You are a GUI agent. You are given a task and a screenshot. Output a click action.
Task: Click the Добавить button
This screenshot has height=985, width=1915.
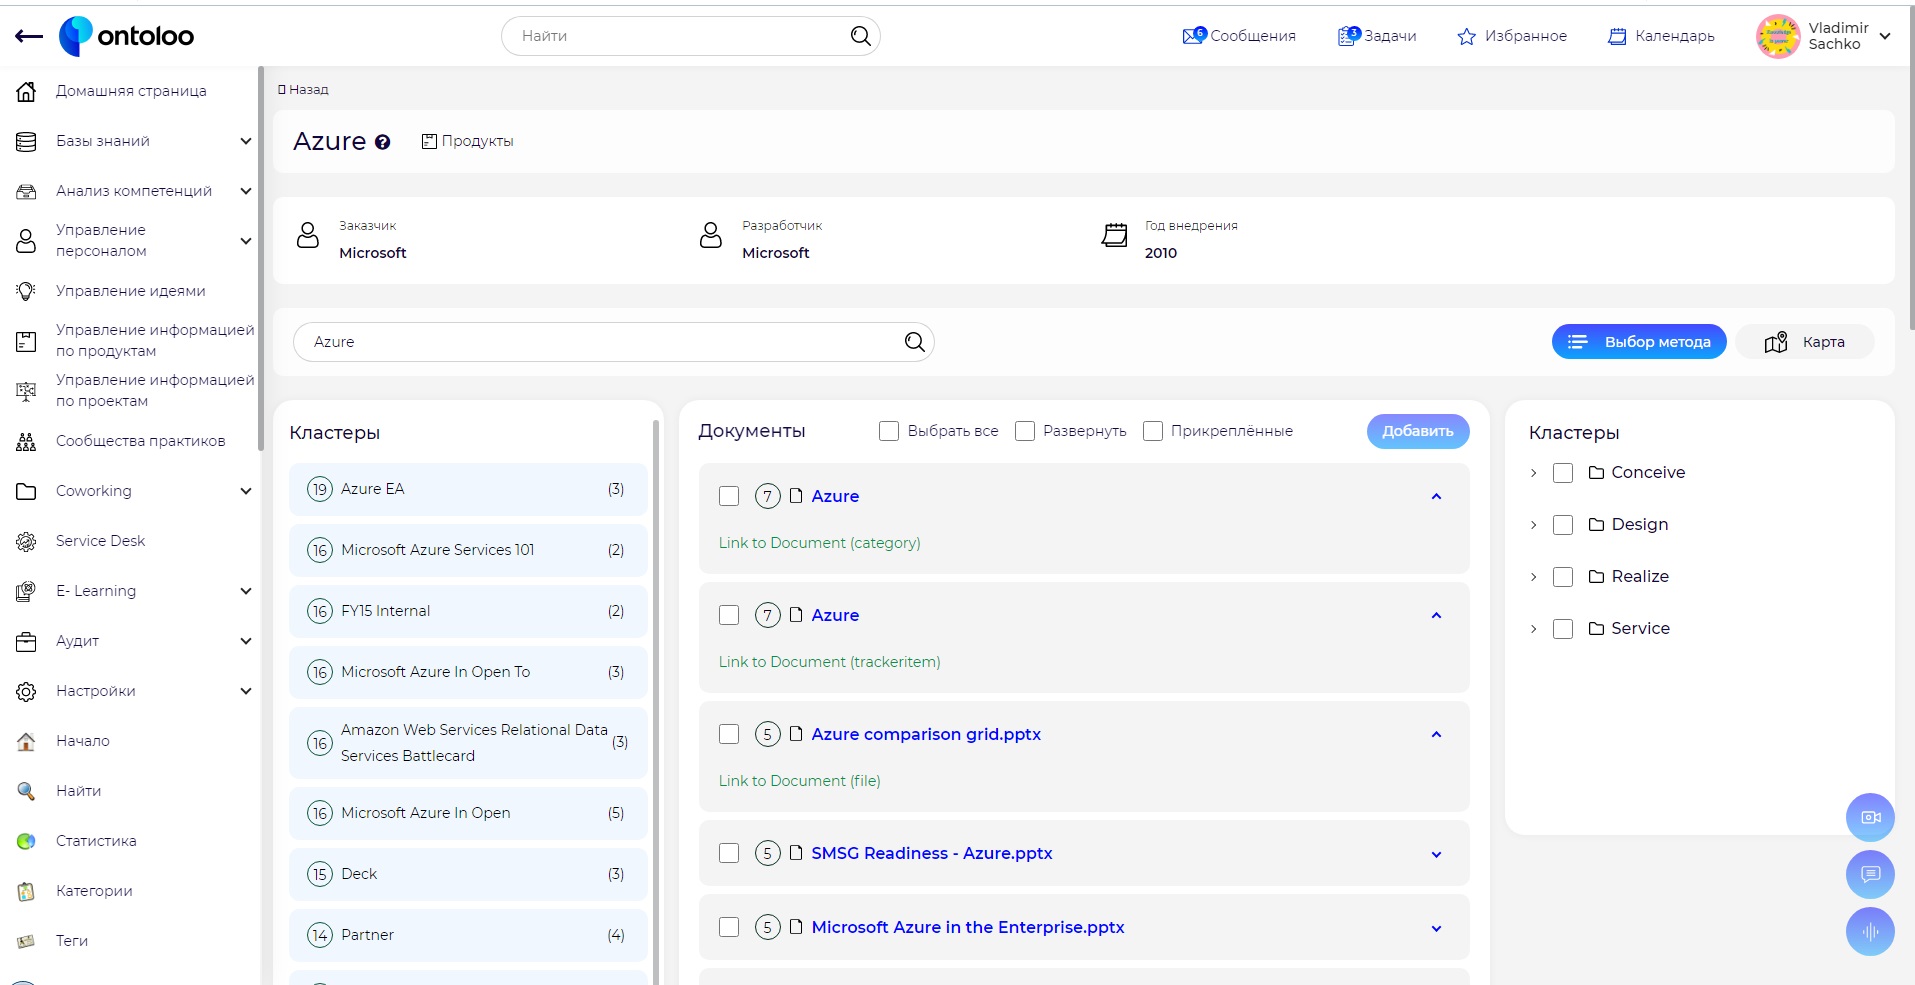pos(1418,431)
